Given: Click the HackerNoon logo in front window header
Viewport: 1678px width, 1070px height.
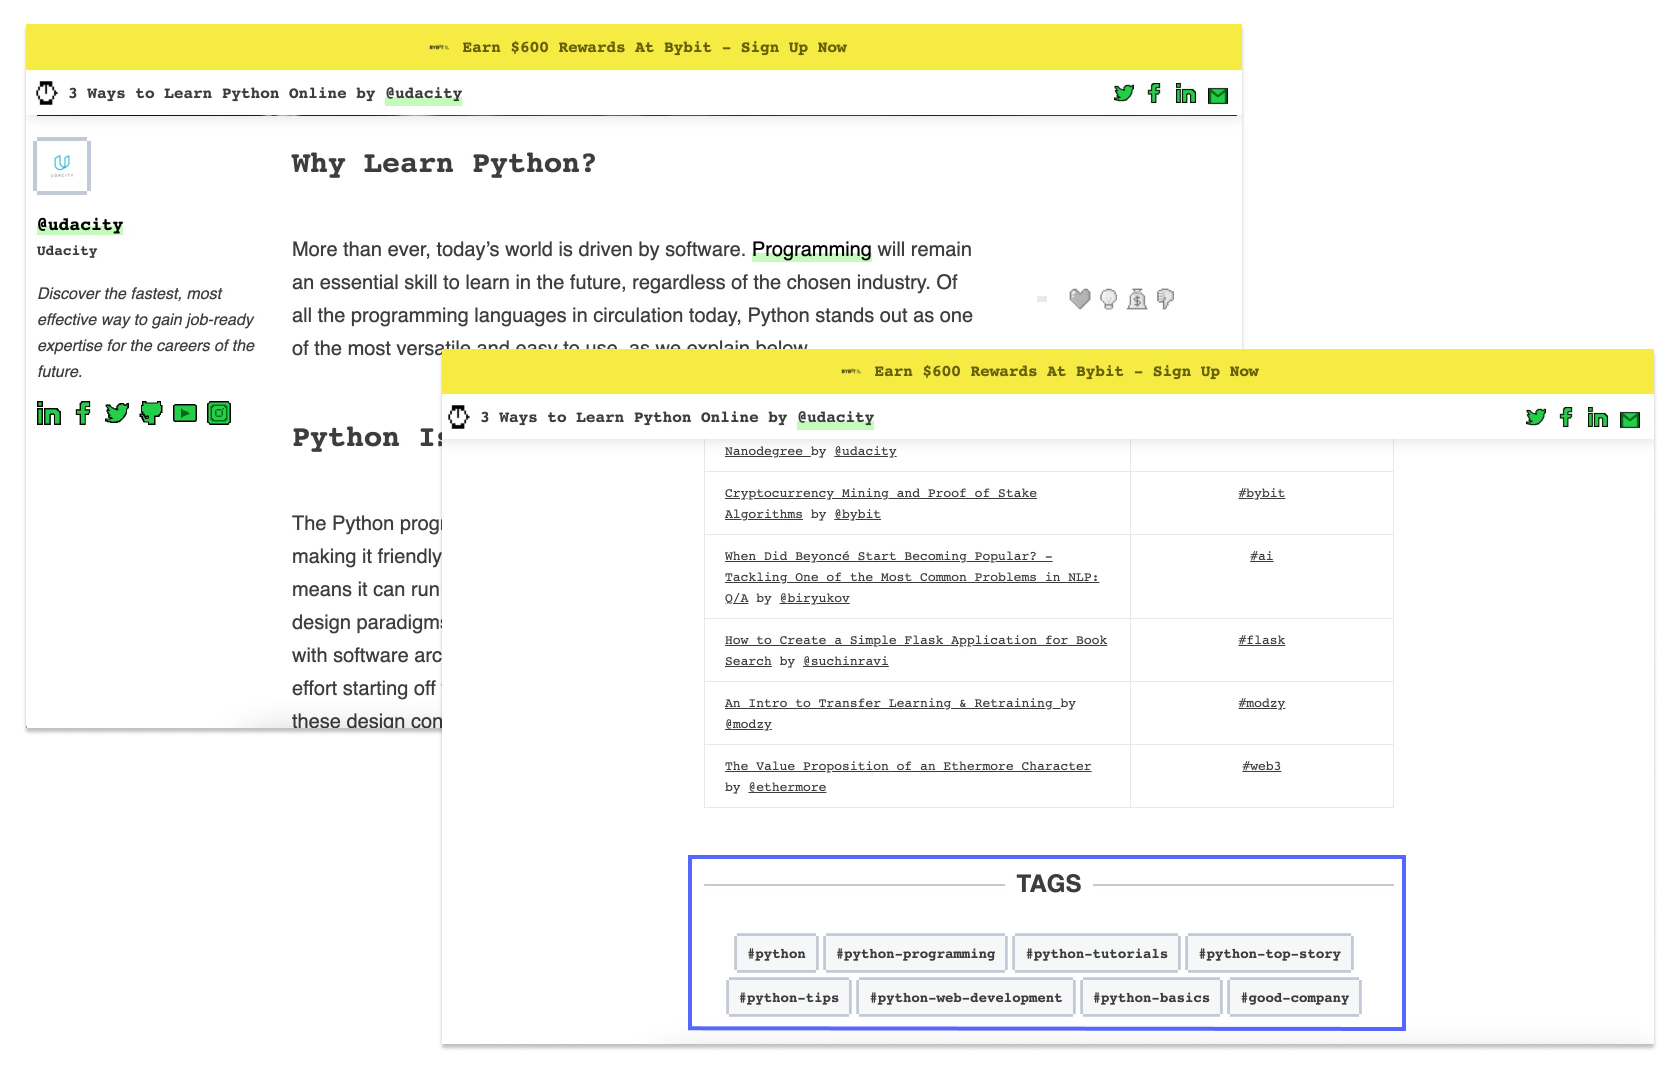Looking at the screenshot, I should pyautogui.click(x=458, y=417).
